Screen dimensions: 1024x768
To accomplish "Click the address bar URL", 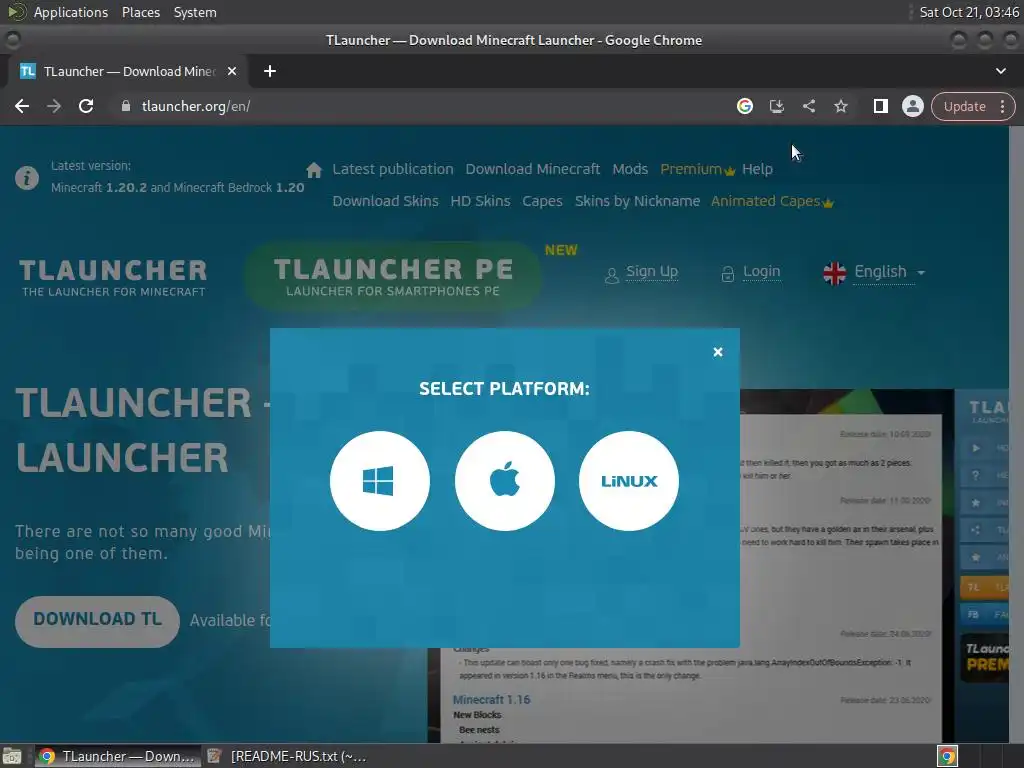I will 196,106.
